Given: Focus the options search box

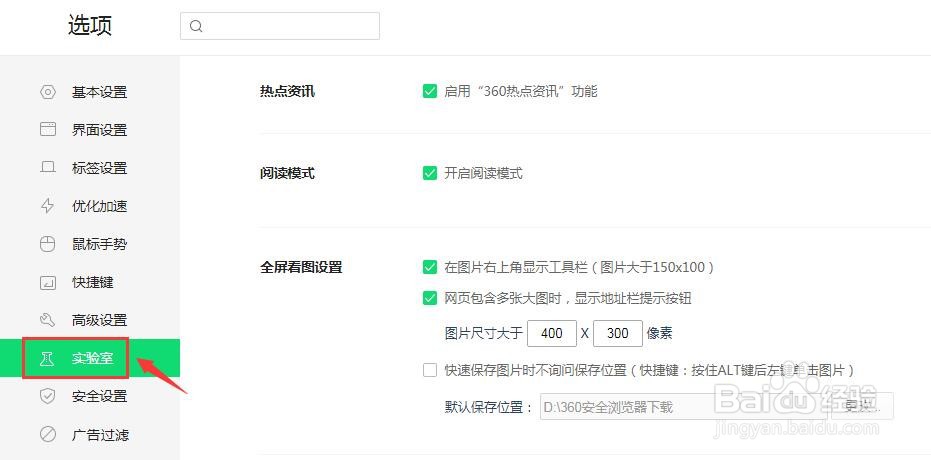Looking at the screenshot, I should [280, 26].
